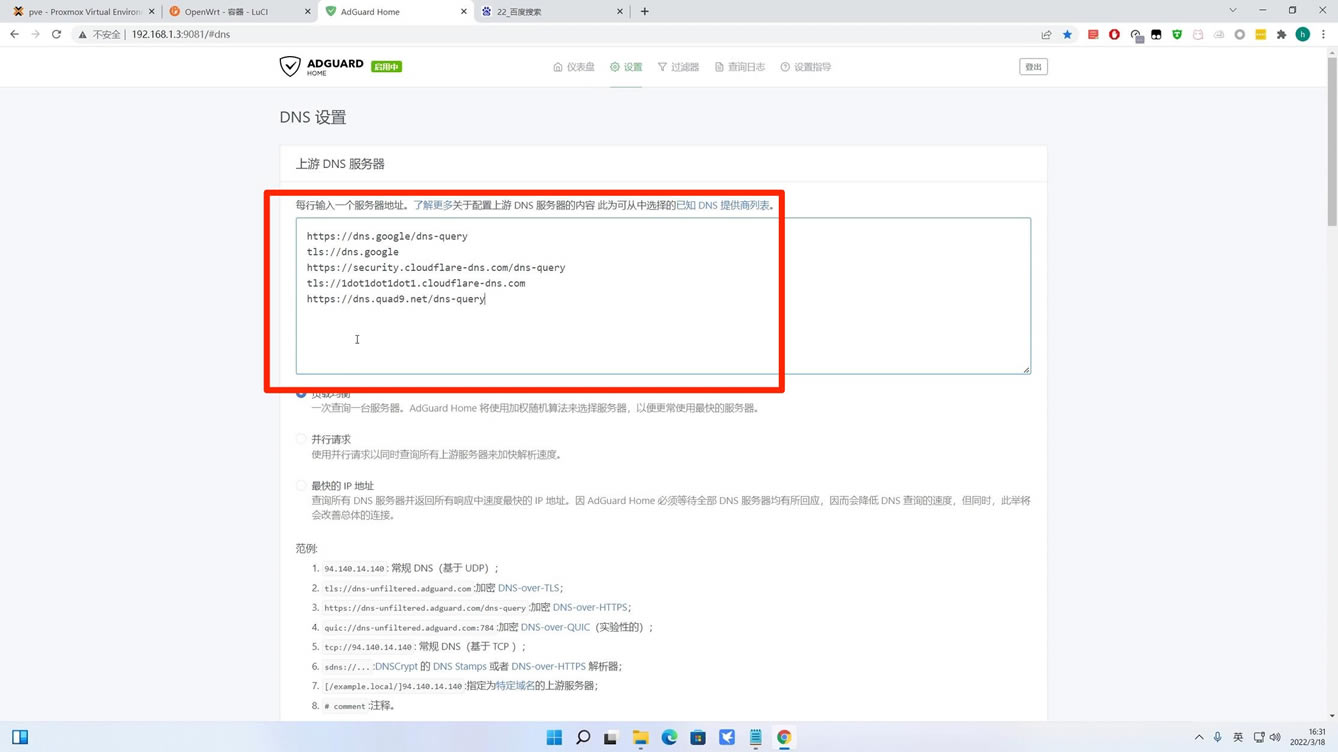
Task: Click the page vertical scrollbar
Action: (x=1332, y=140)
